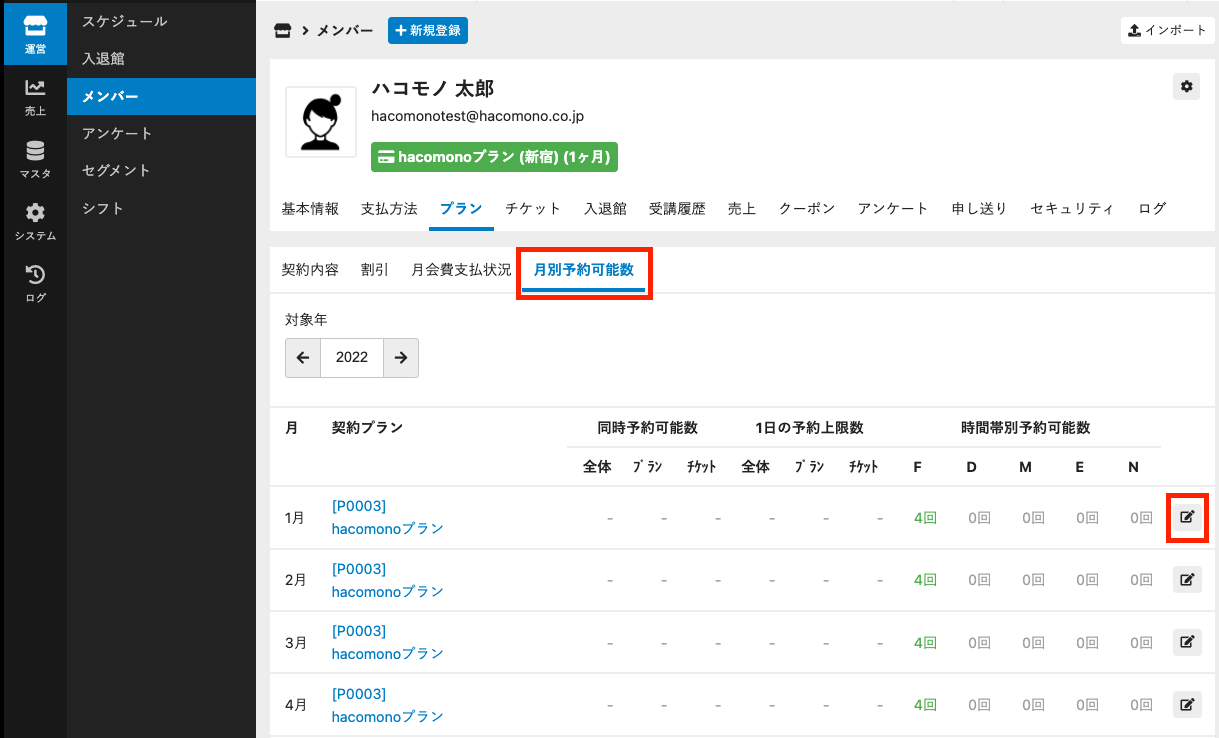Click the インポート button
1219x738 pixels.
pyautogui.click(x=1167, y=30)
